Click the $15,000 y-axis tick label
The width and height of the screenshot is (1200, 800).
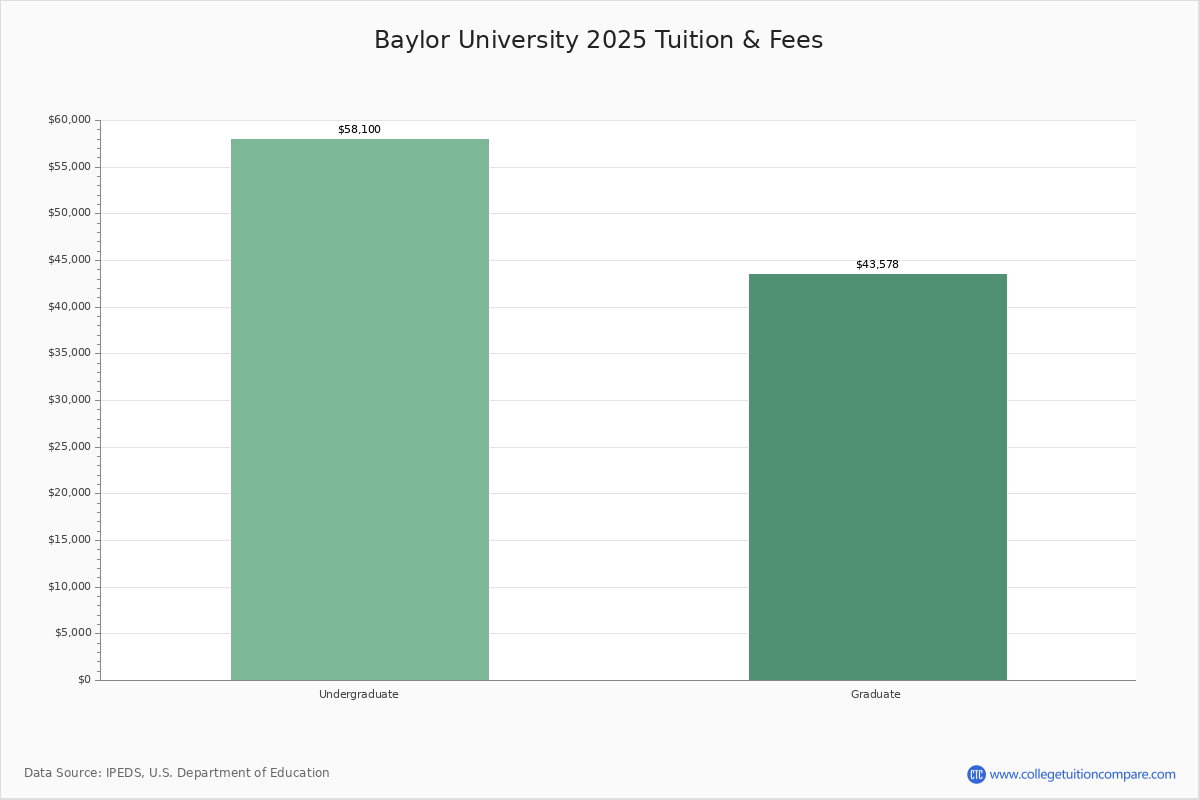(x=69, y=540)
